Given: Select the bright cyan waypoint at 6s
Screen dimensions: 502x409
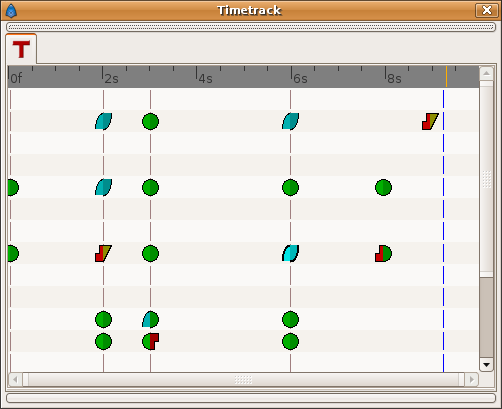Looking at the screenshot, I should [290, 253].
